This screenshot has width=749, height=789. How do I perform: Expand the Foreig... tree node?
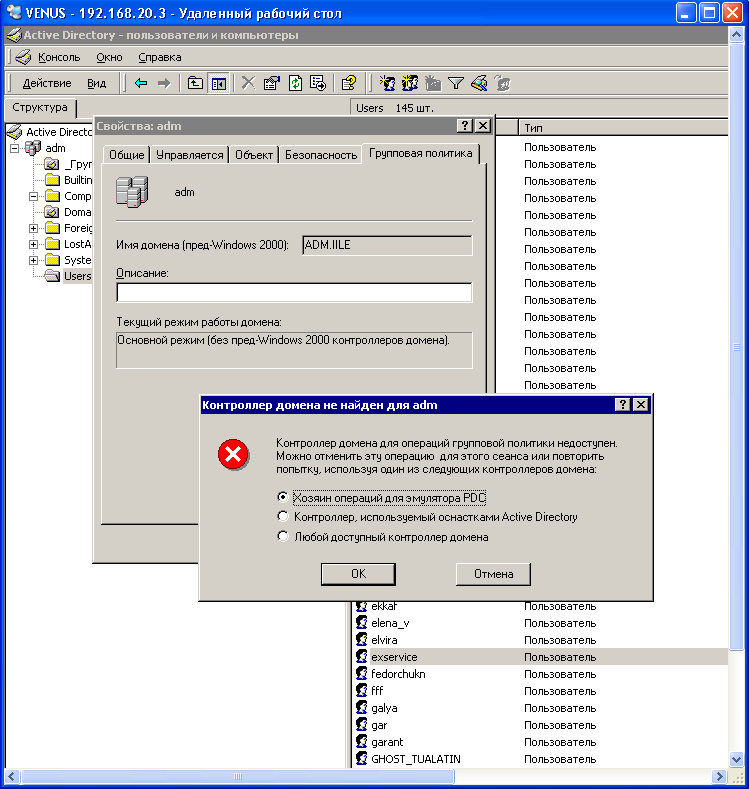click(33, 228)
